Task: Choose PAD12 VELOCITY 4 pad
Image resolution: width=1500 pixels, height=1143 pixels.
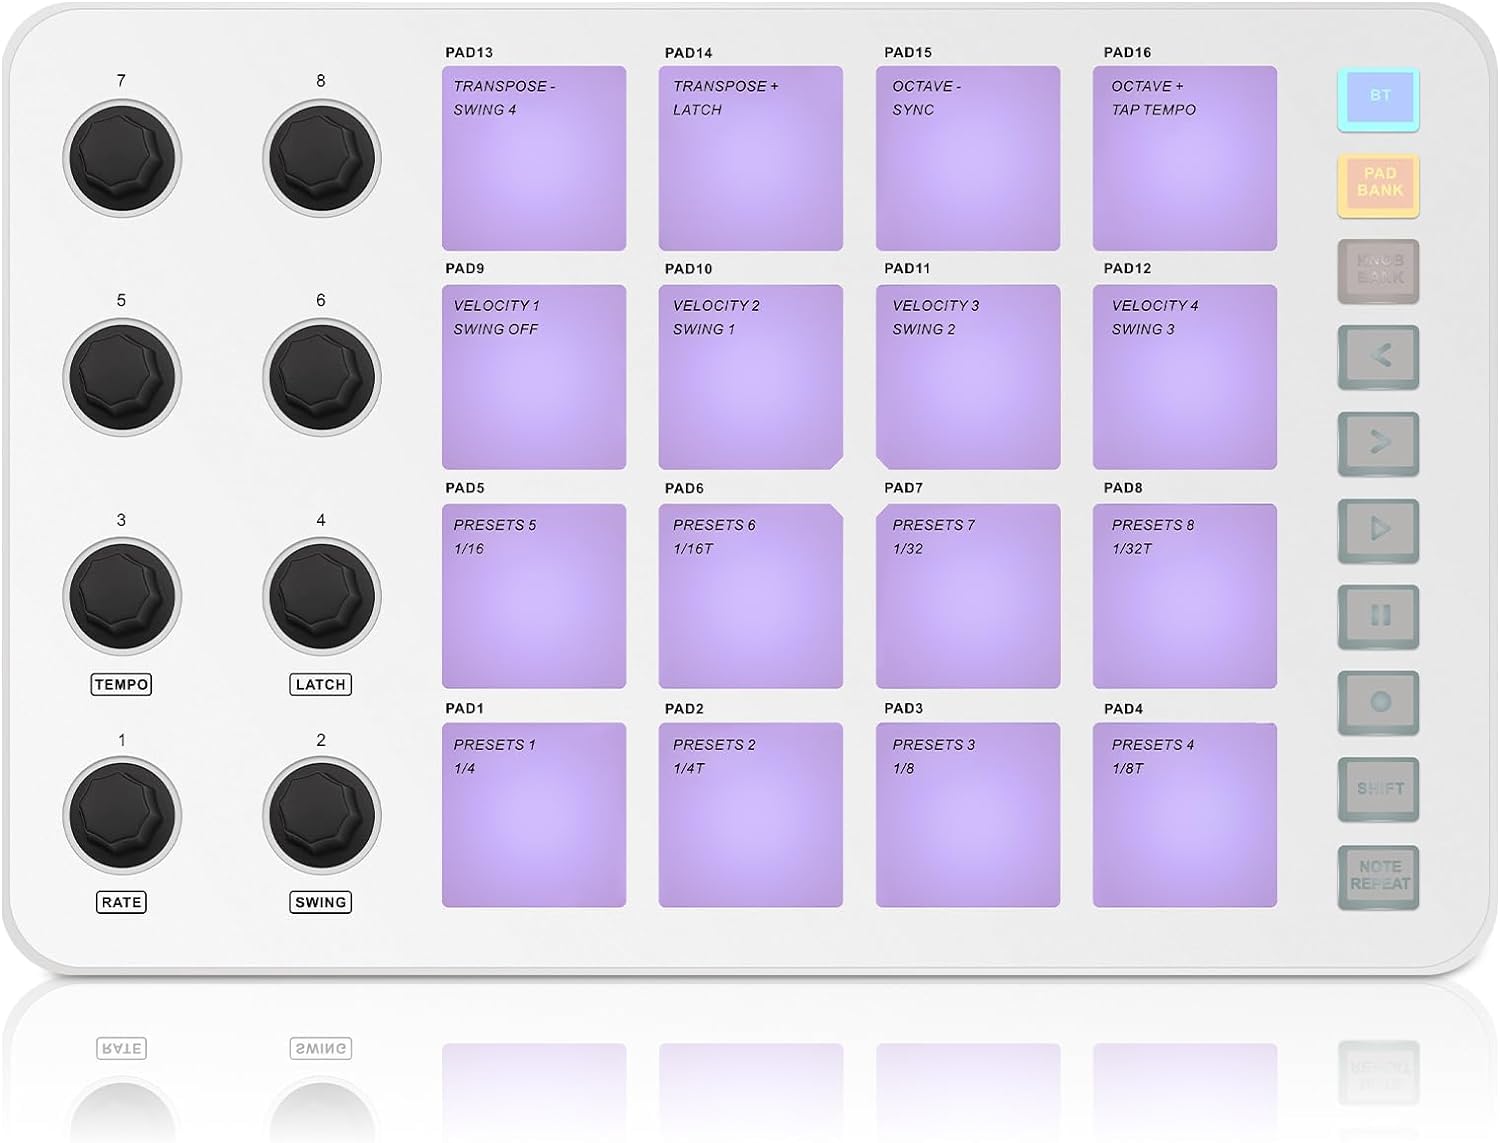Action: [x=1185, y=377]
